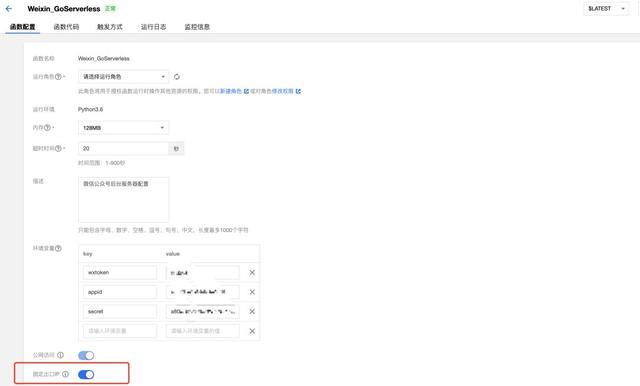640x386 pixels.
Task: Switch to the 触发方式 tab
Action: point(109,27)
